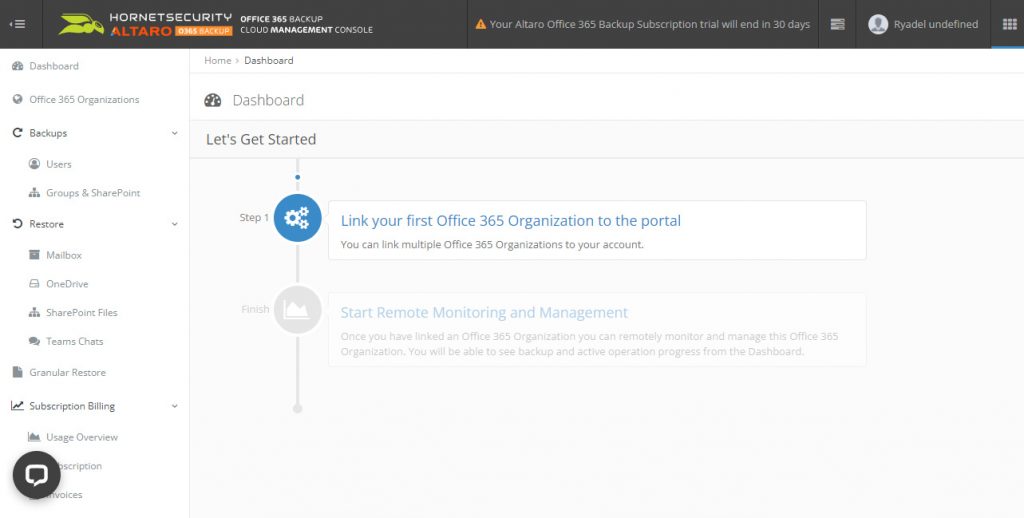
Task: Click the trial warning triangle icon
Action: (481, 24)
